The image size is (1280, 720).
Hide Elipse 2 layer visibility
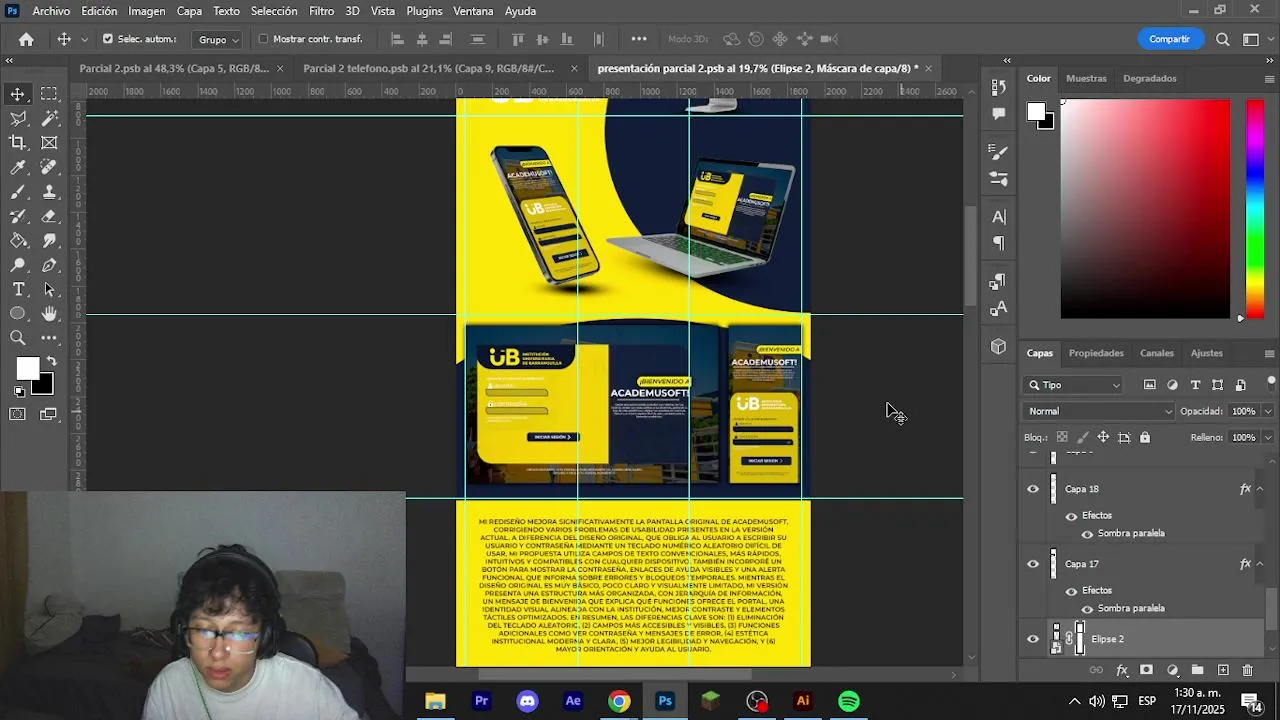[x=1033, y=639]
